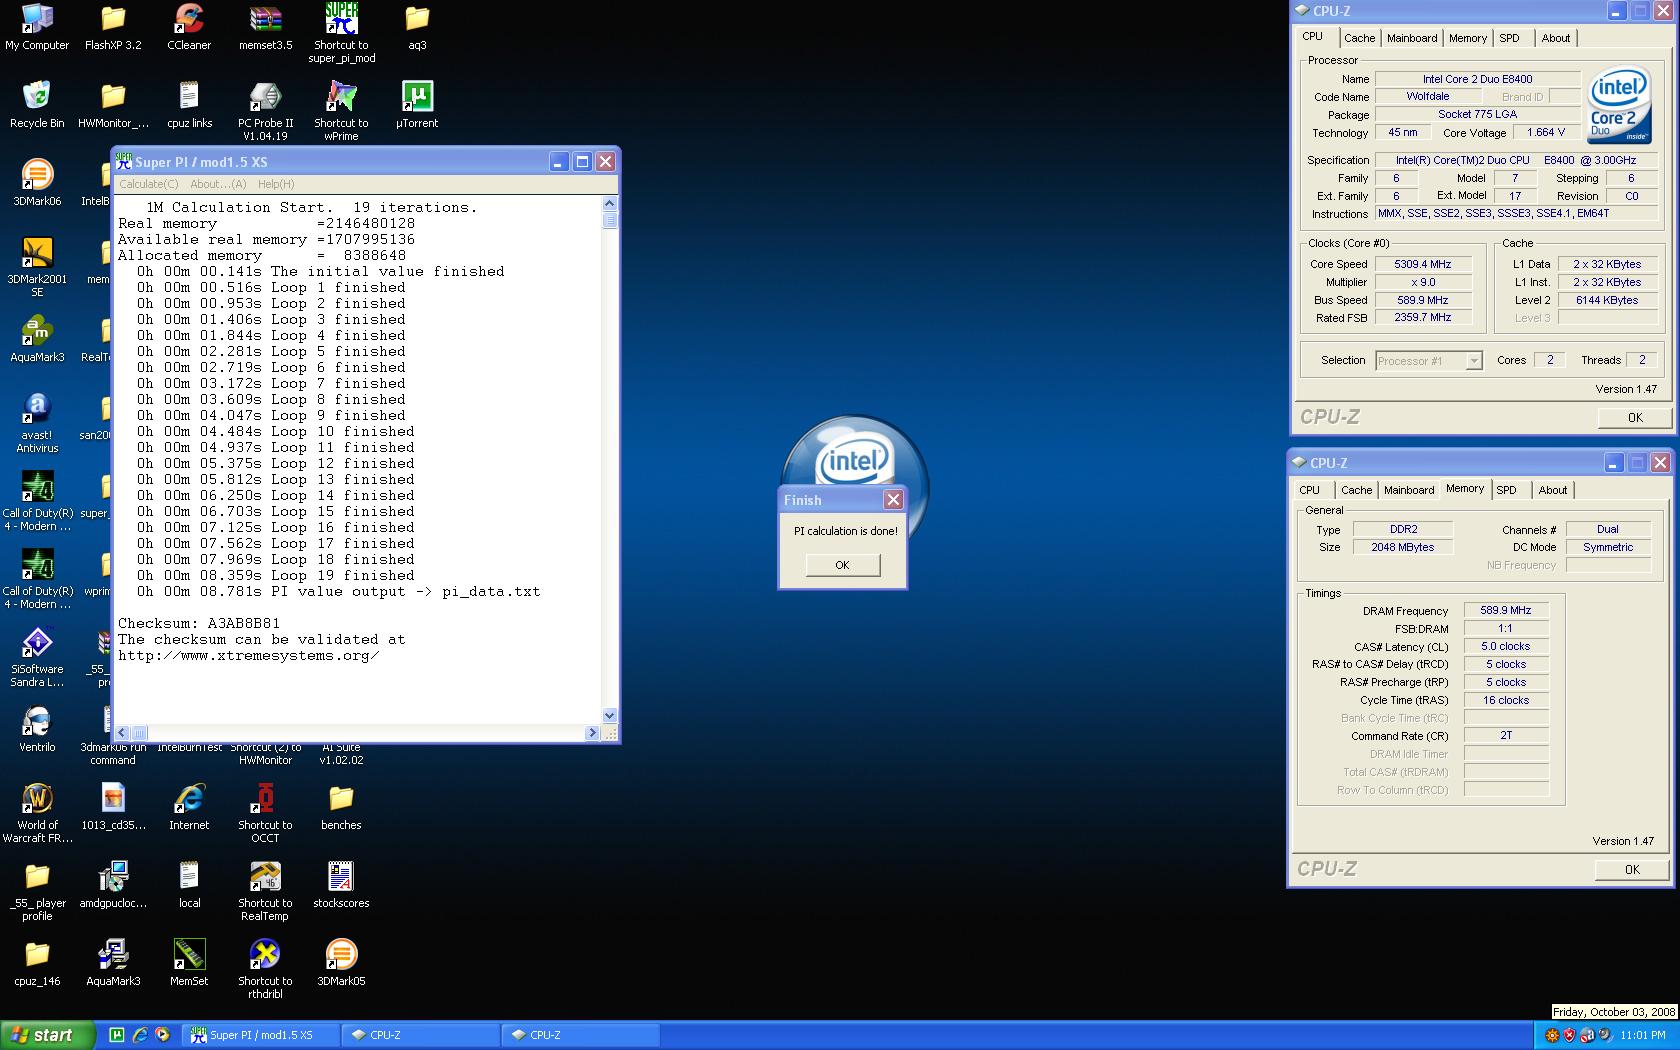Open the local text file icon

[x=189, y=885]
